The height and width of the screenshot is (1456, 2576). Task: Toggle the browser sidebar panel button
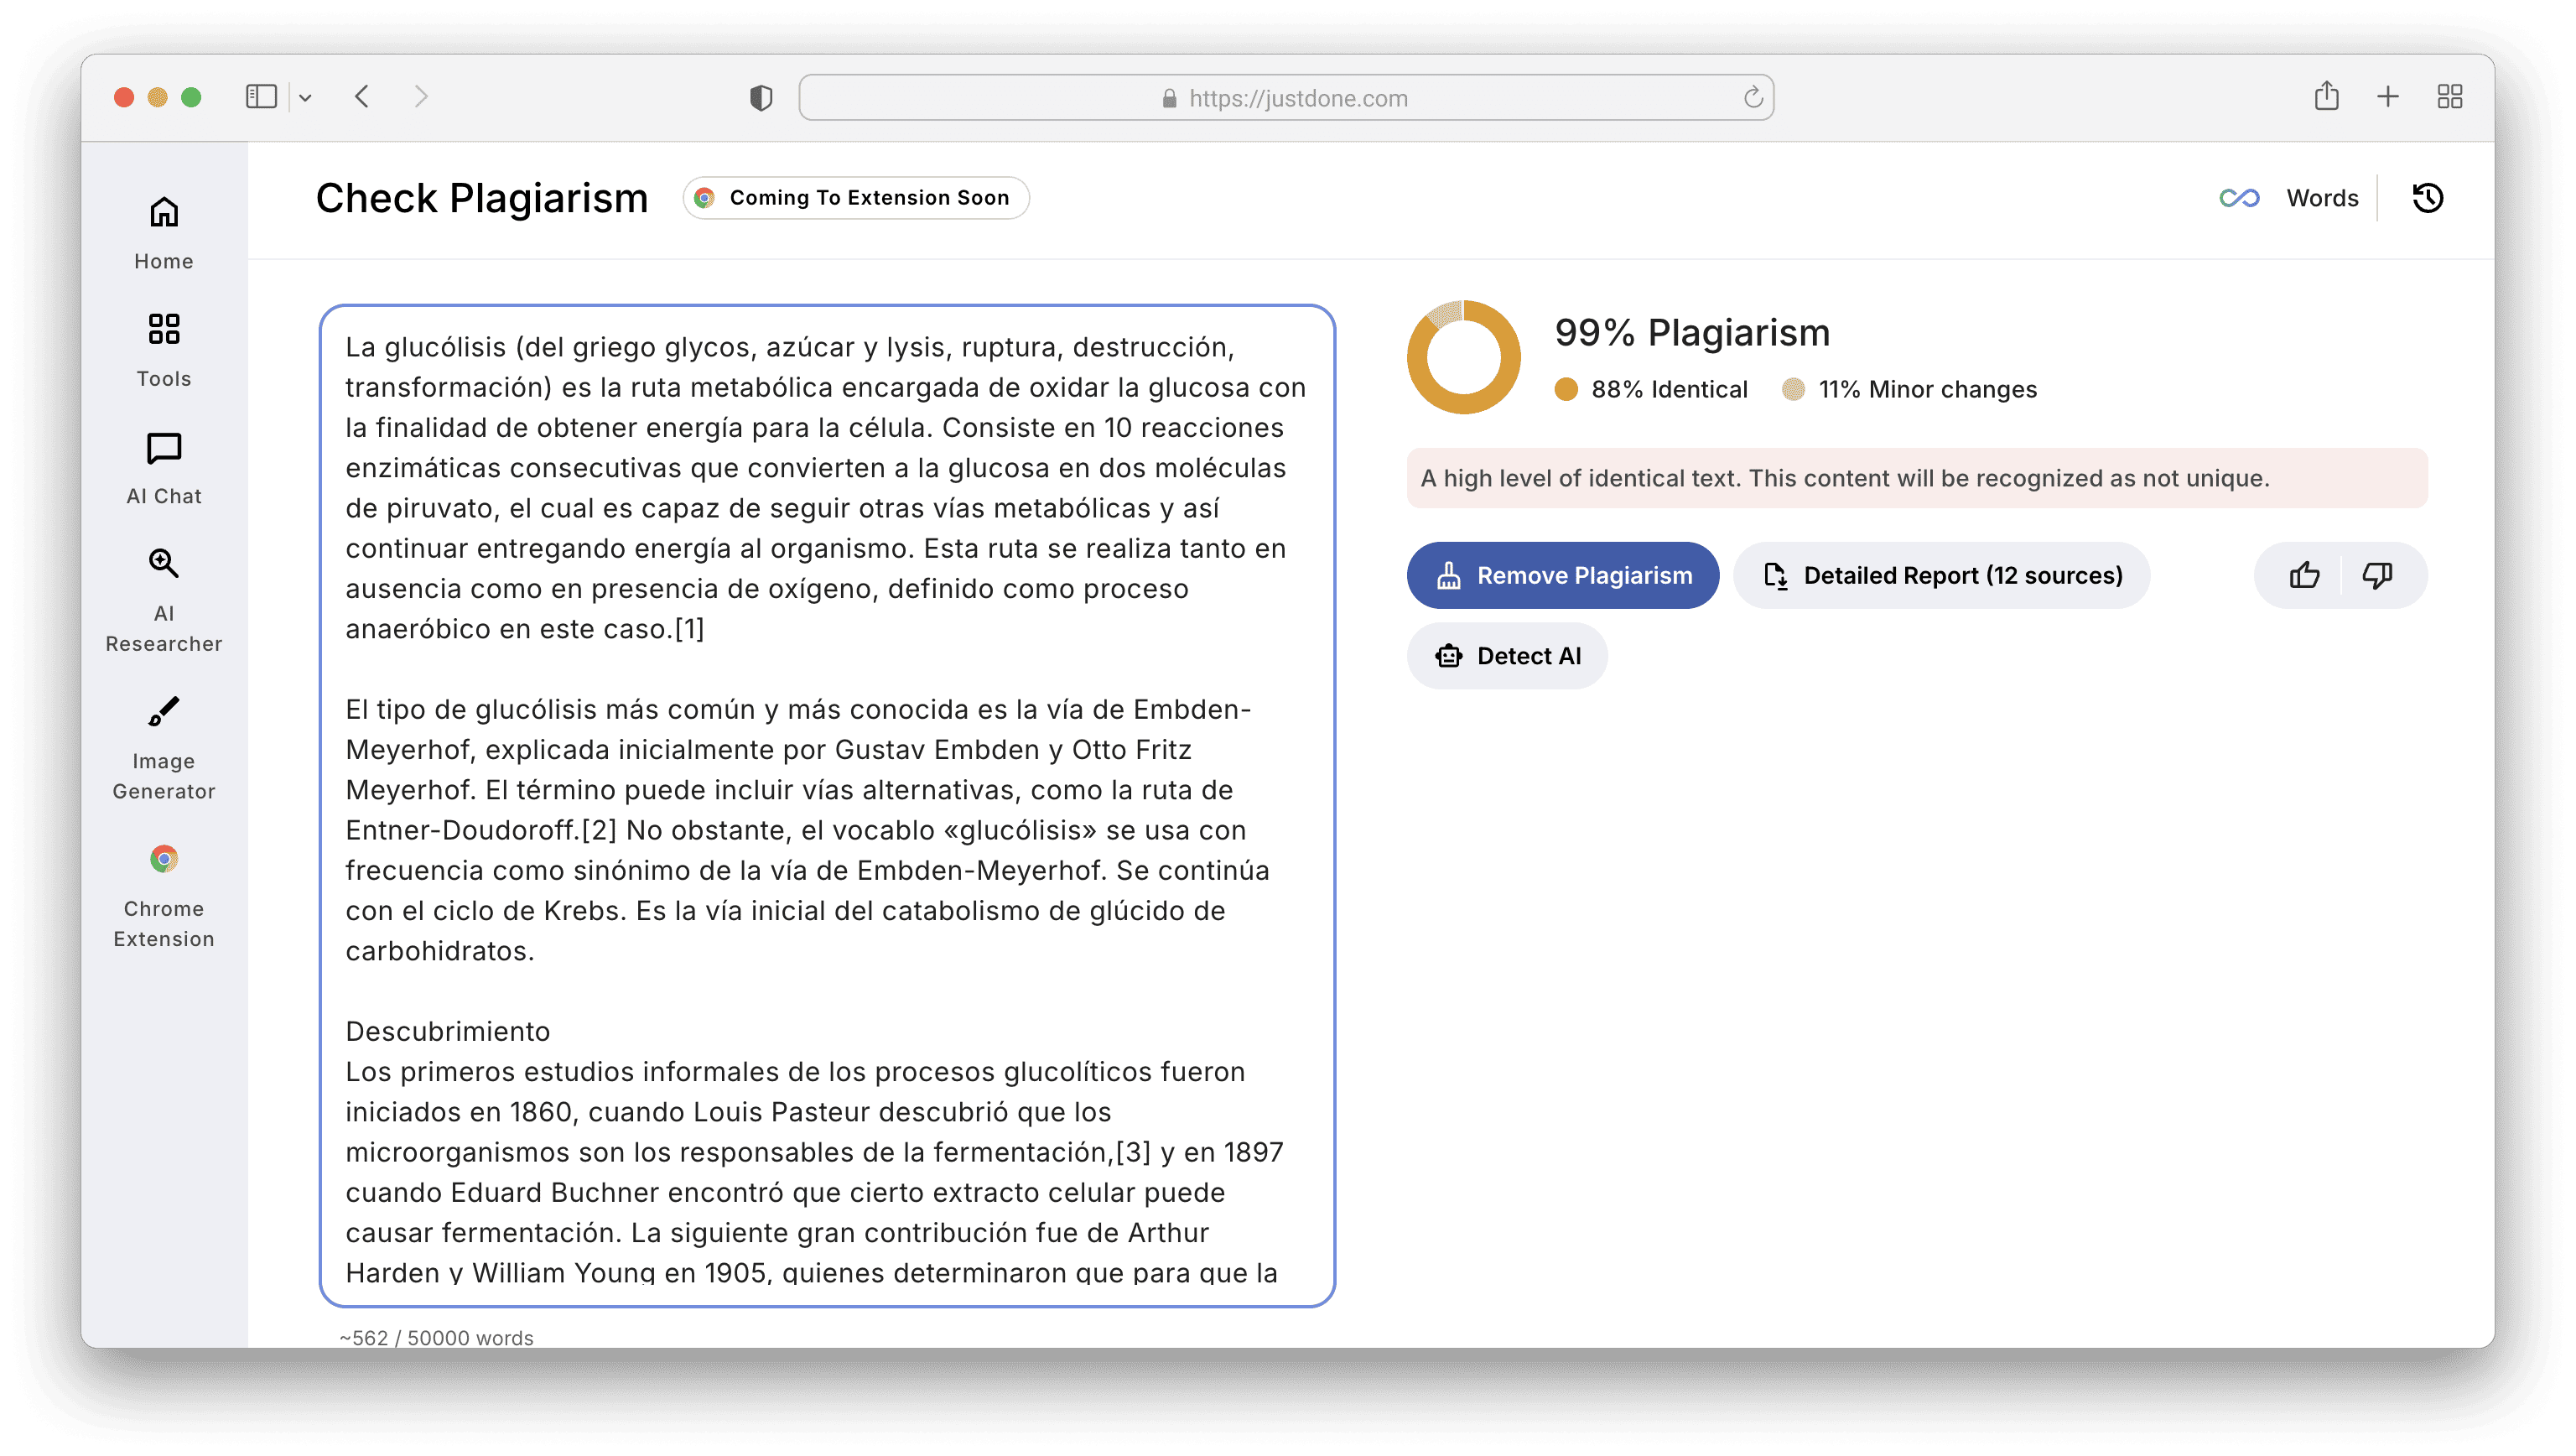261,97
